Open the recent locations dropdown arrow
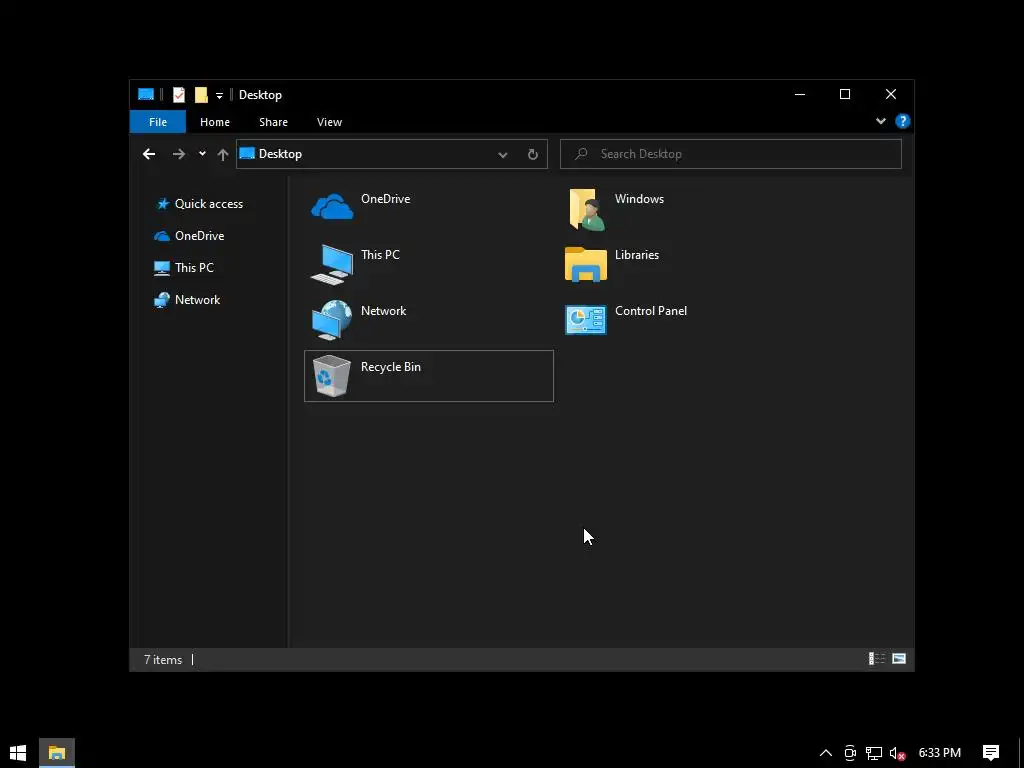Viewport: 1024px width, 768px height. (202, 153)
